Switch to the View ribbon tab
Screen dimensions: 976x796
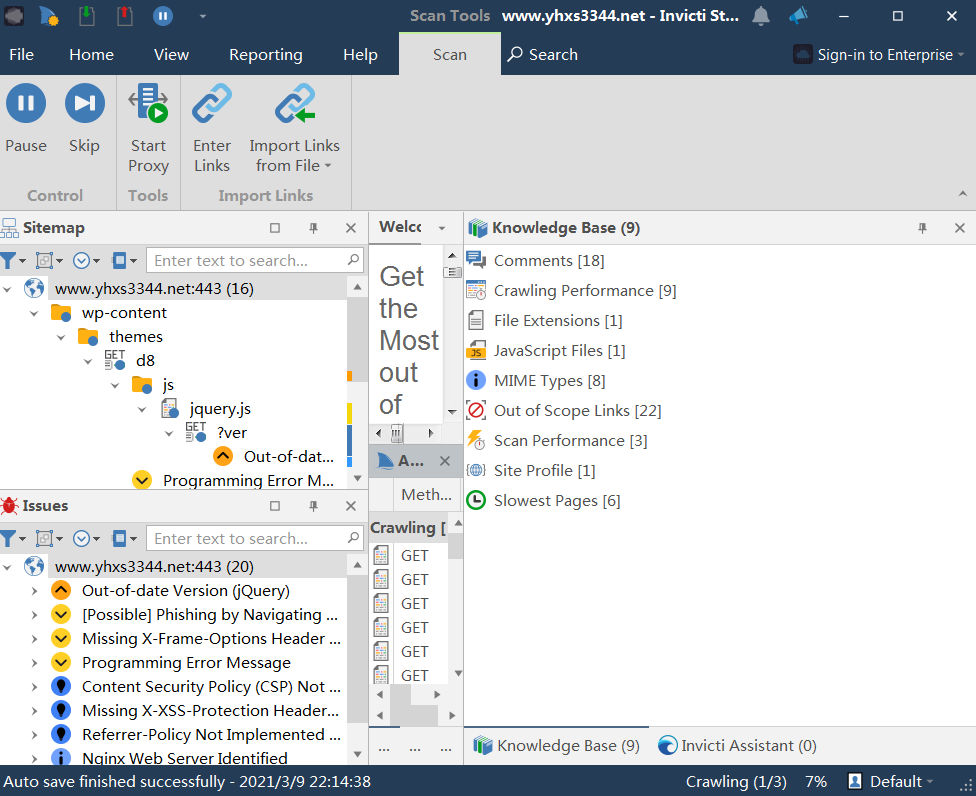(x=171, y=55)
